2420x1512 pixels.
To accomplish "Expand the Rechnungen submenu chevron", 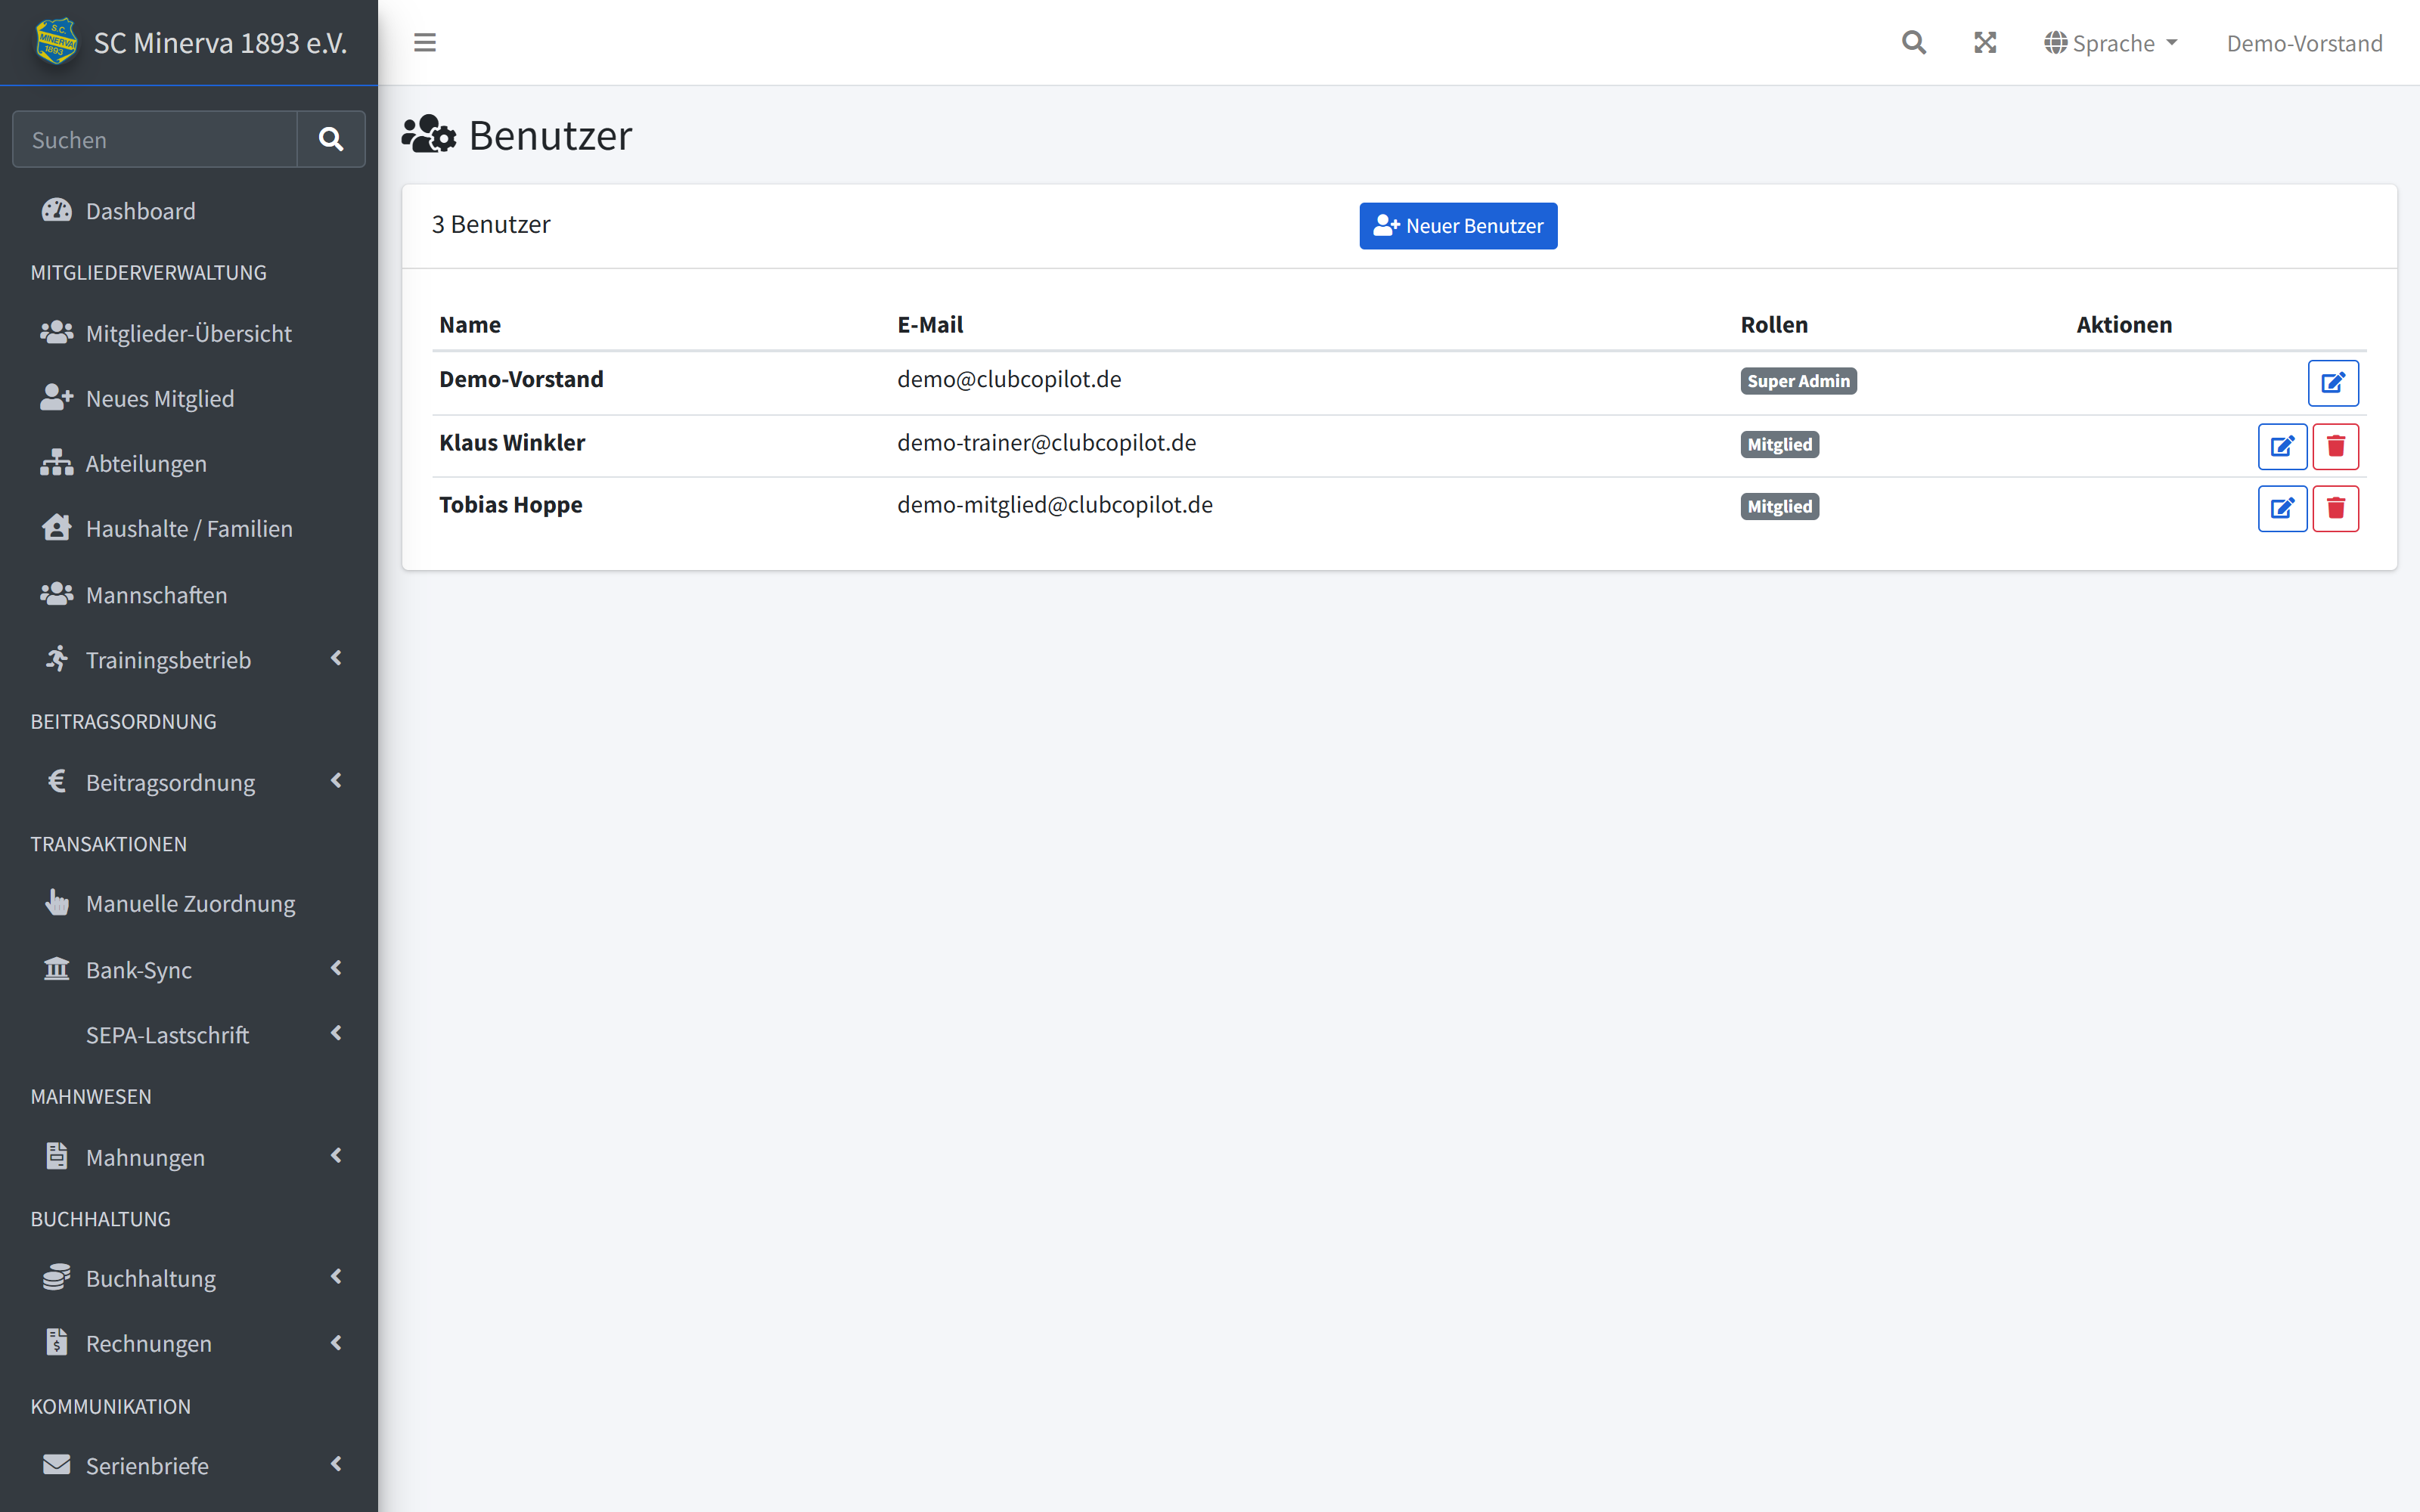I will click(x=336, y=1342).
